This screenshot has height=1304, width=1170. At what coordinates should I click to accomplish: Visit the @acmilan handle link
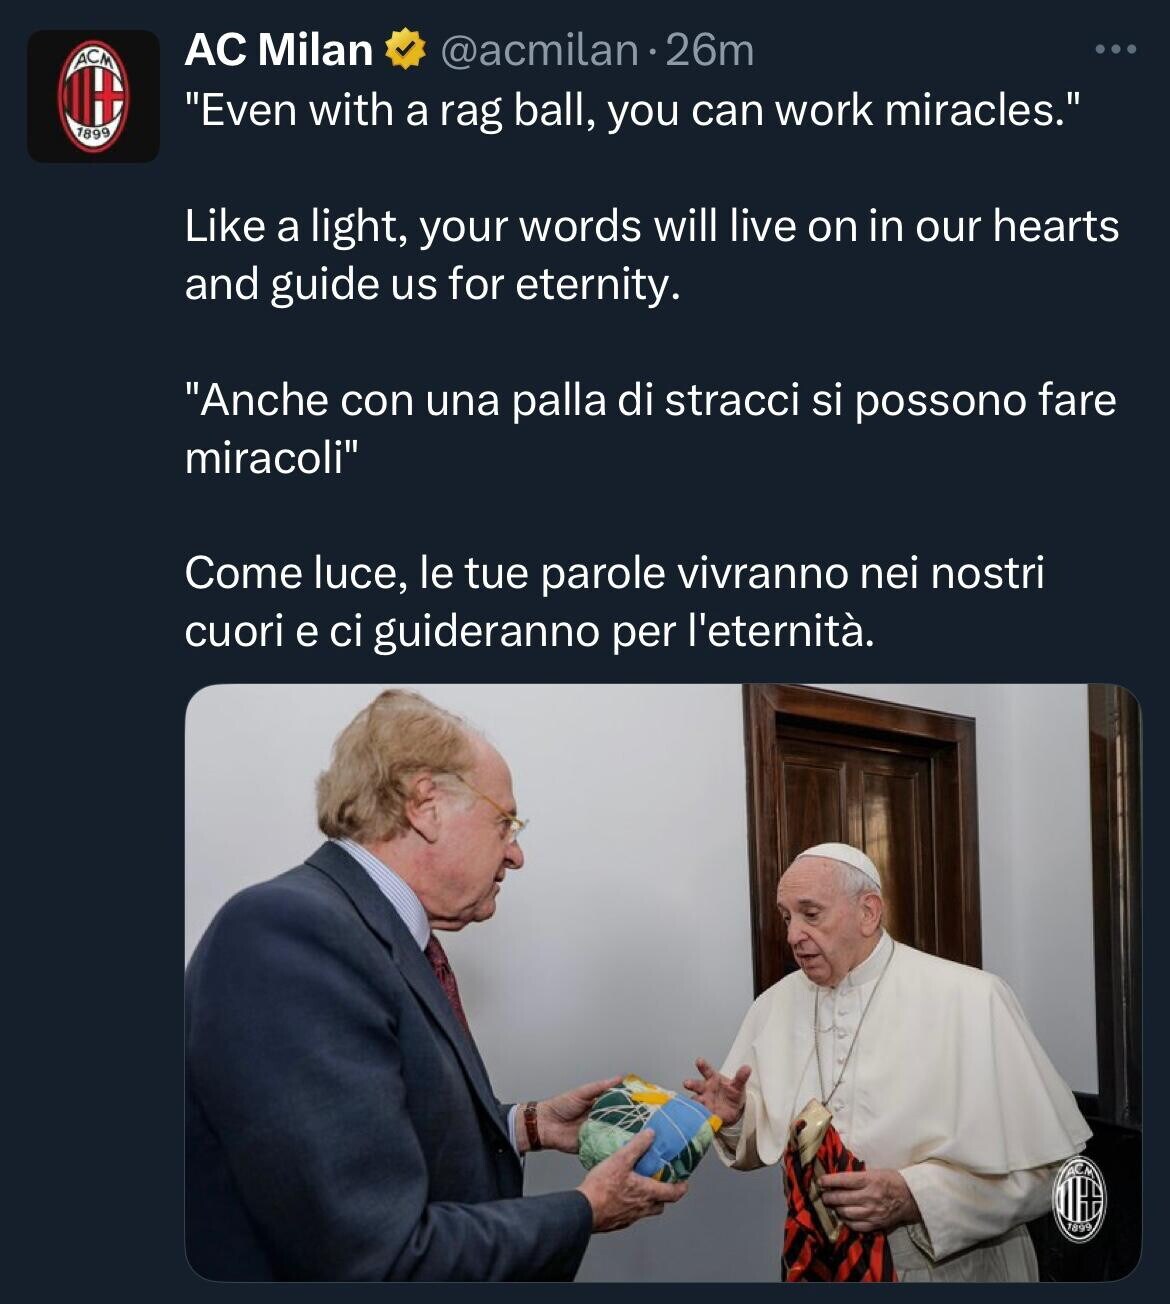tap(538, 50)
